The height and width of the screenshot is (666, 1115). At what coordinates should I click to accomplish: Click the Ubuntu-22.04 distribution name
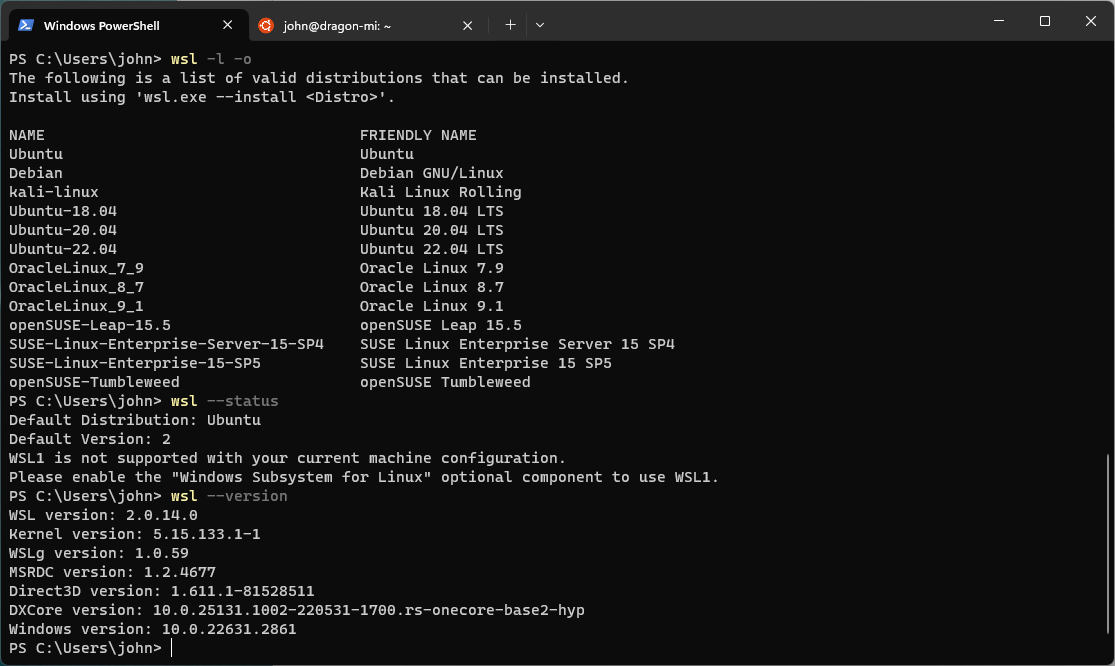(x=64, y=248)
